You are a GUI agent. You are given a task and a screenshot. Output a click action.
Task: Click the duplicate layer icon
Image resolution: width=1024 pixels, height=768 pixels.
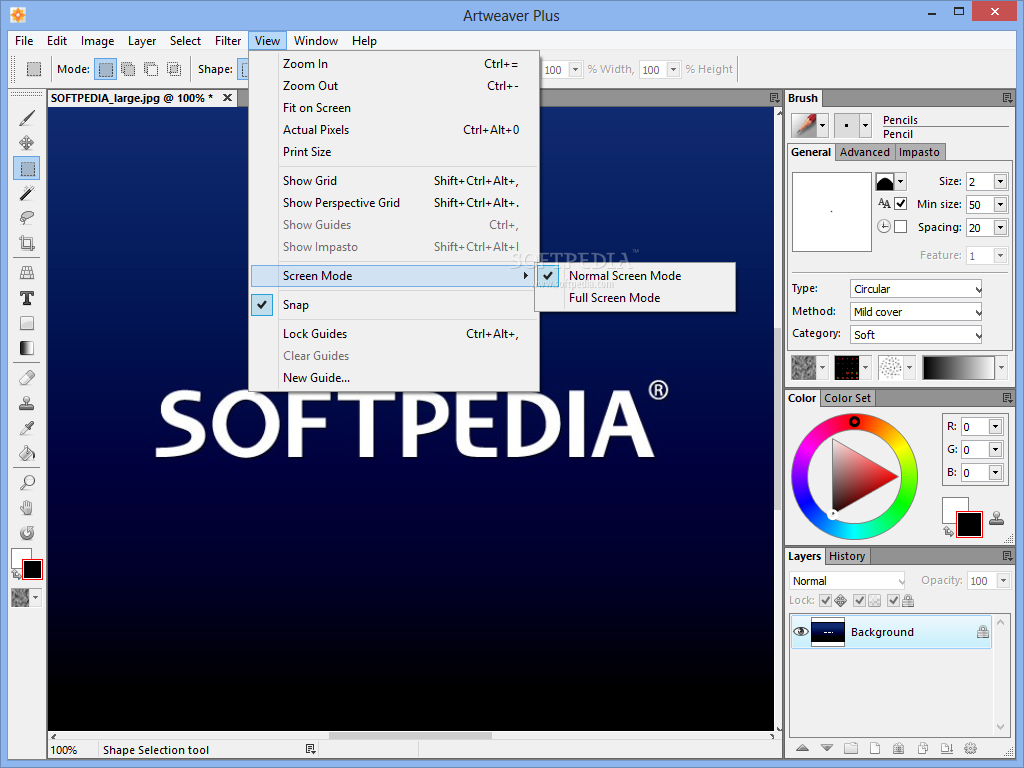pos(923,748)
